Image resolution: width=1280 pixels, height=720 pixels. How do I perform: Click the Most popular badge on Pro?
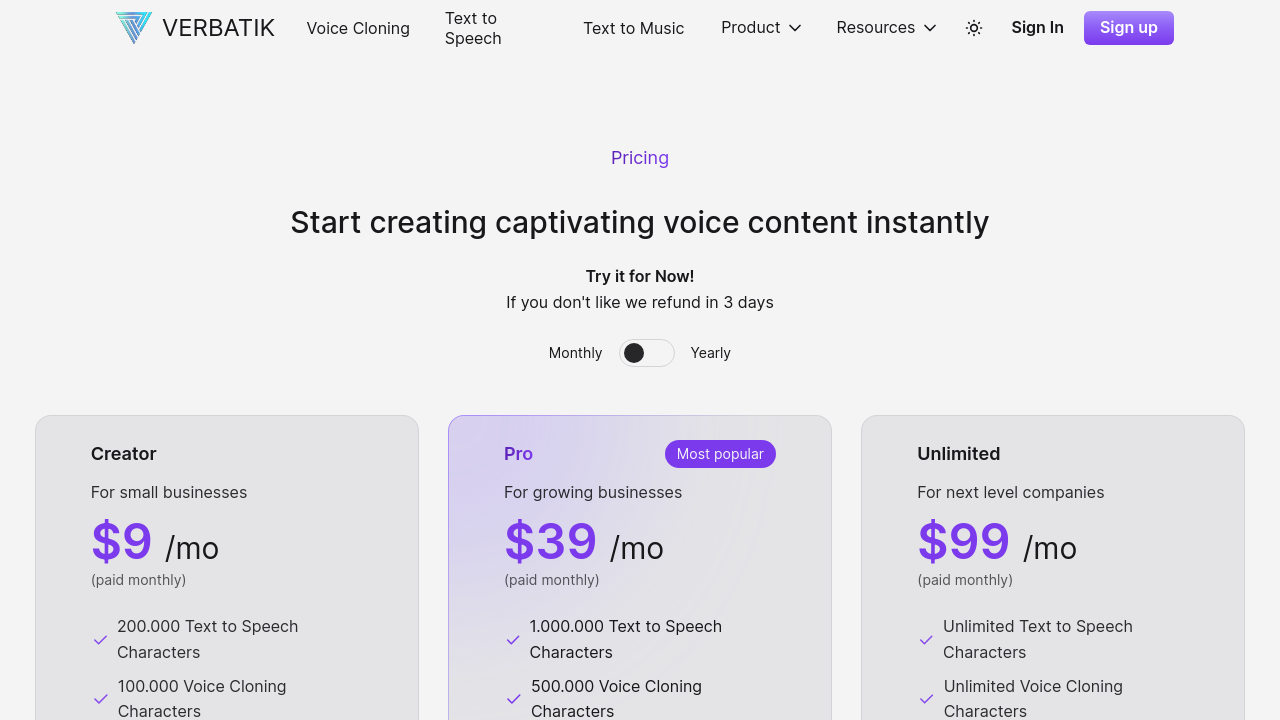click(x=720, y=454)
